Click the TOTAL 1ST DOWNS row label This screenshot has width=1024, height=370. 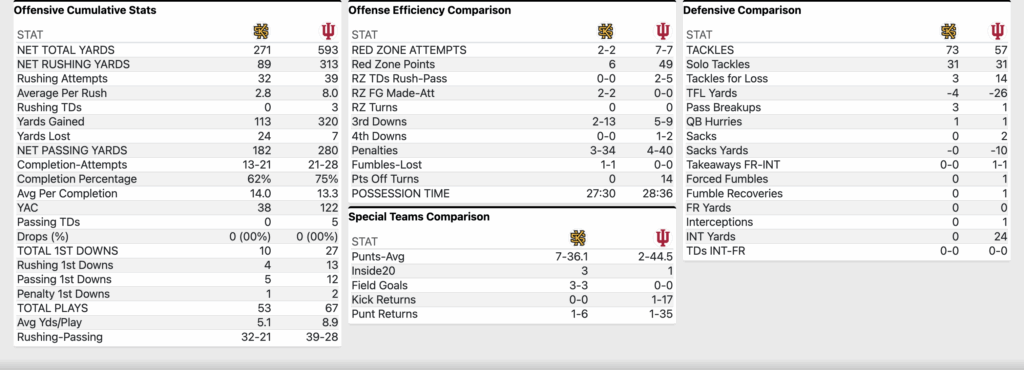click(68, 251)
